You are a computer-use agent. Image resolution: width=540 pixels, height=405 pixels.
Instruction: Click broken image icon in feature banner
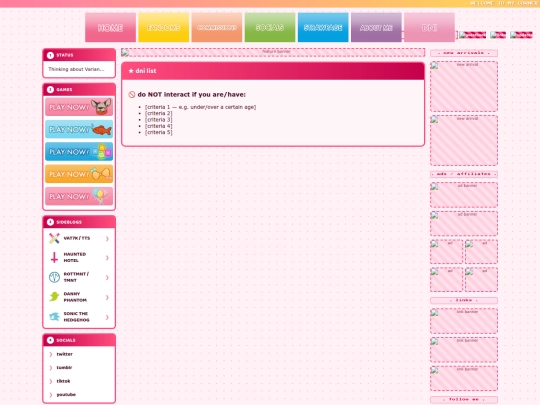click(125, 53)
